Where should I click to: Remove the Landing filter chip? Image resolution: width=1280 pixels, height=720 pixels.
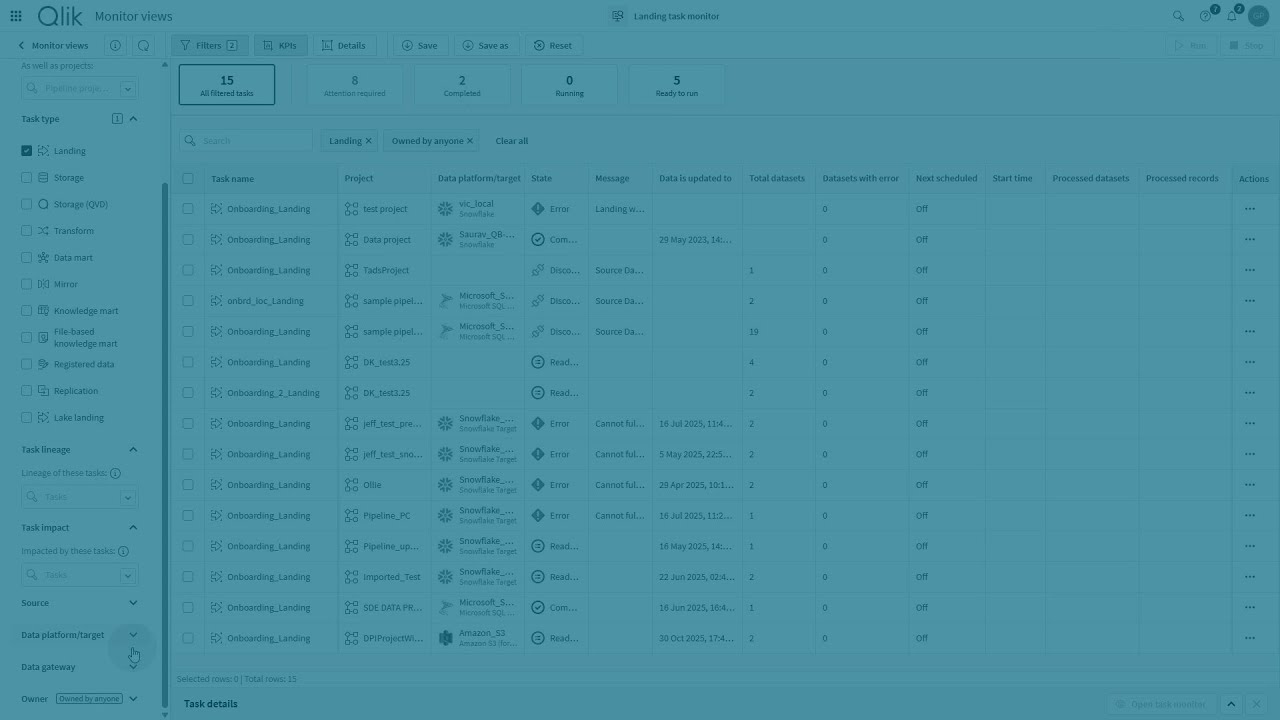point(368,141)
